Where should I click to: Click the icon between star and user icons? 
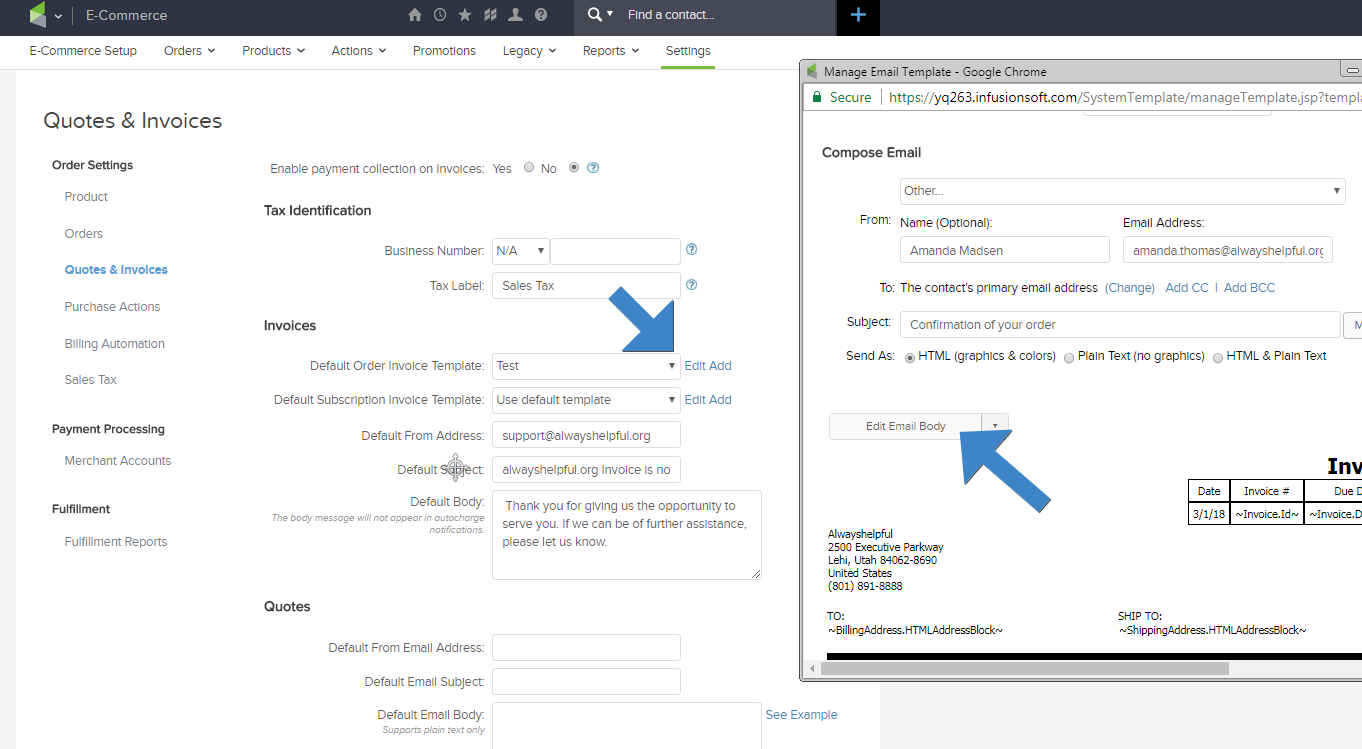coord(490,15)
